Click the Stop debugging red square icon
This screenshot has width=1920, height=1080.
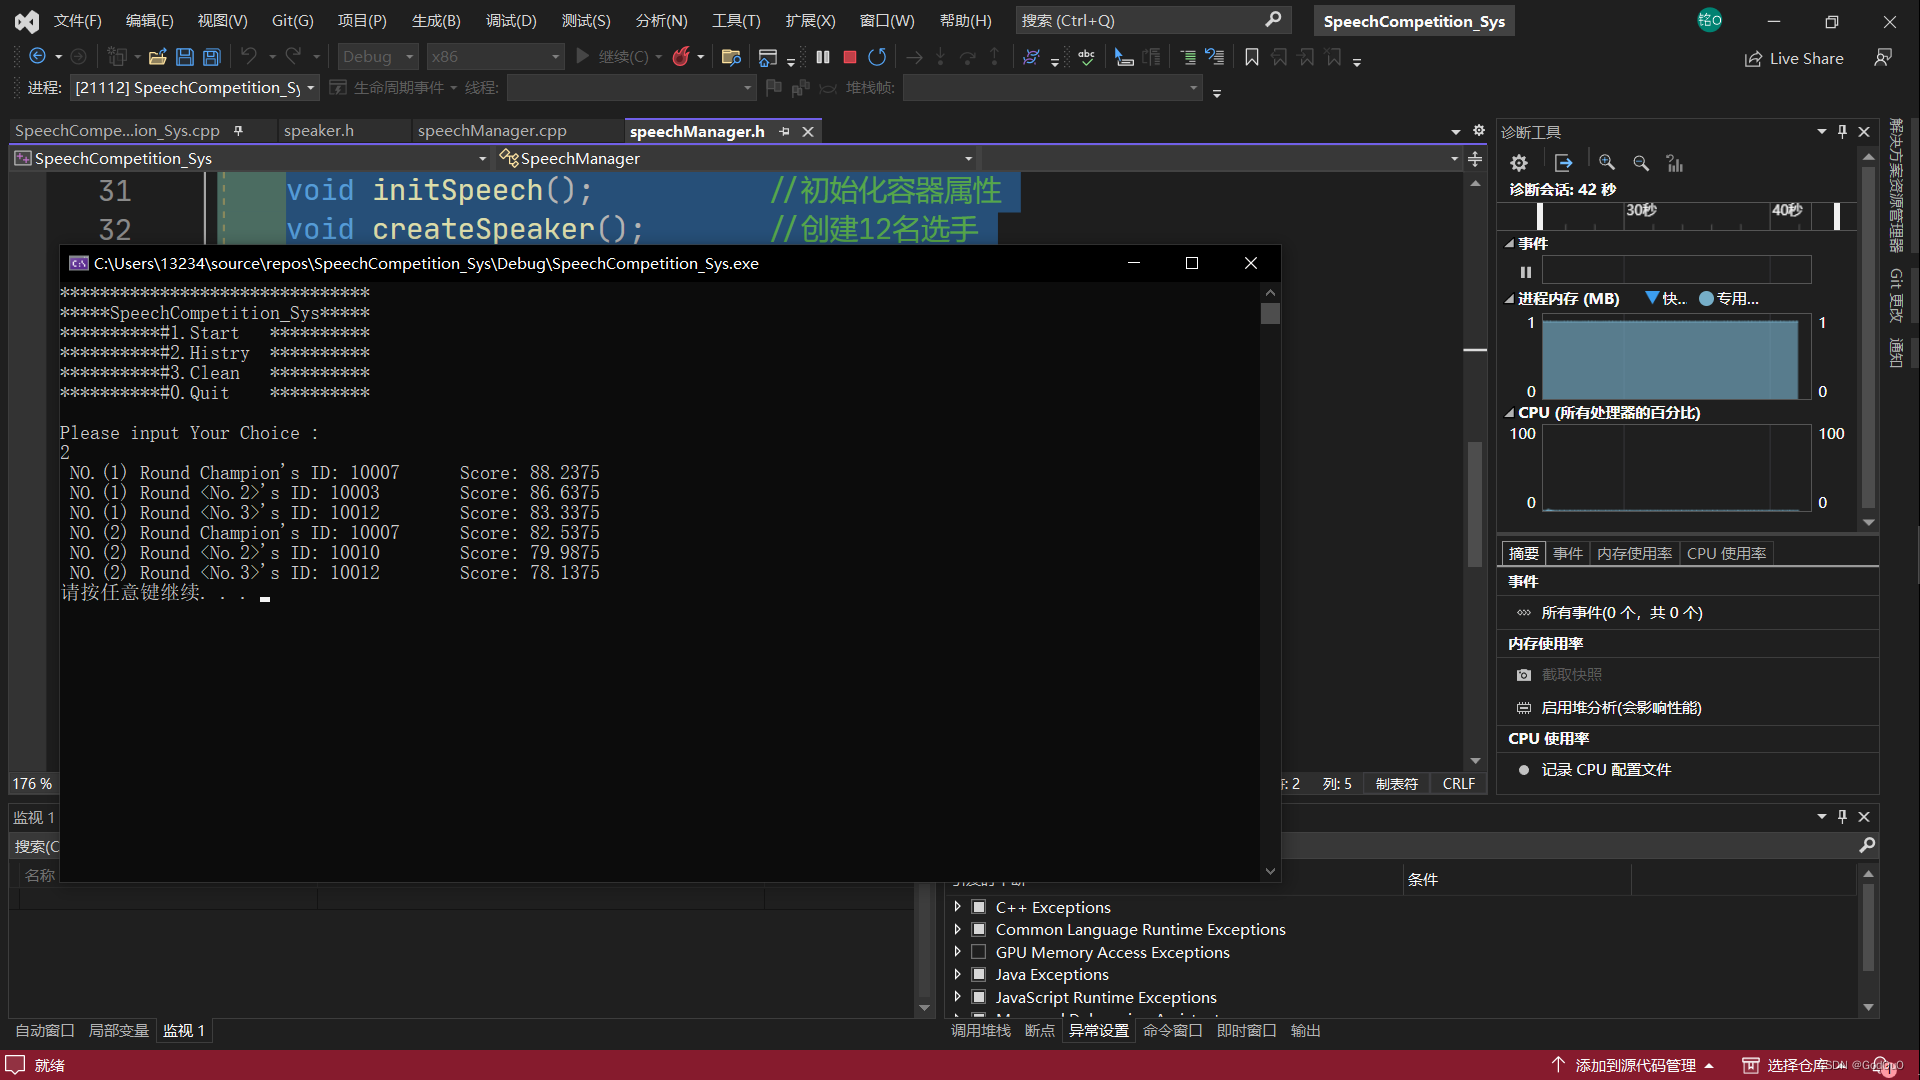(x=851, y=55)
